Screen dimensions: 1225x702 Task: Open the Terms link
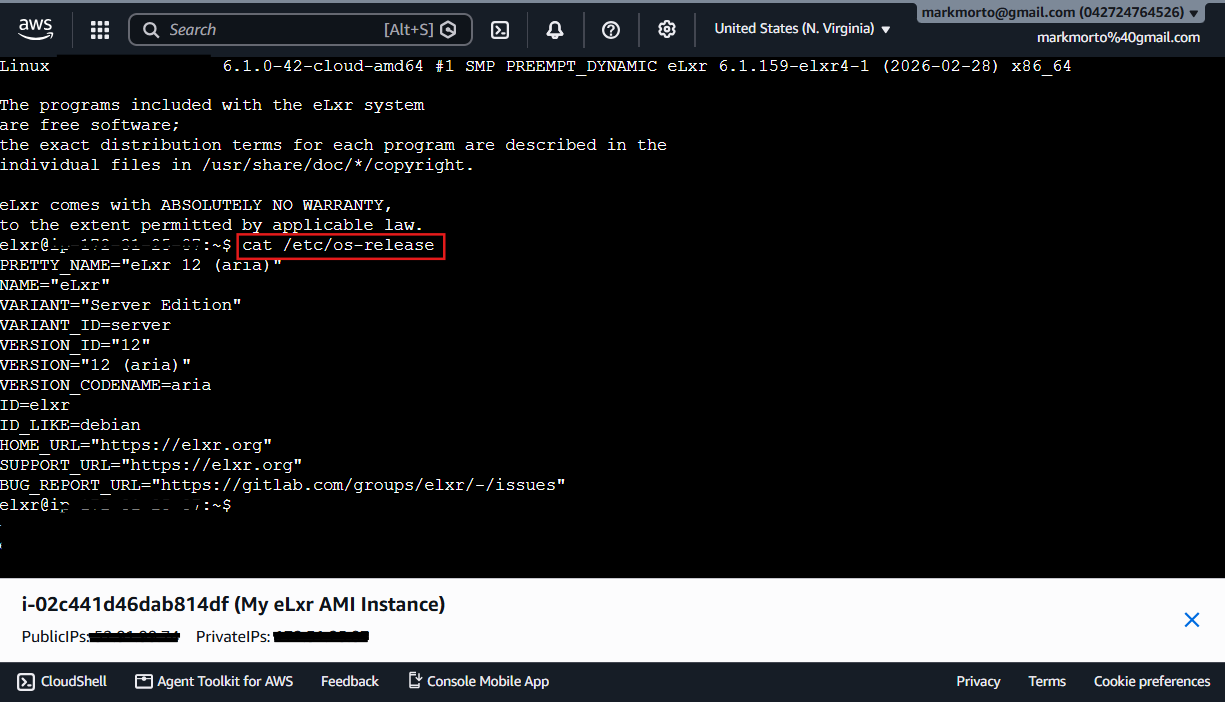[1047, 681]
